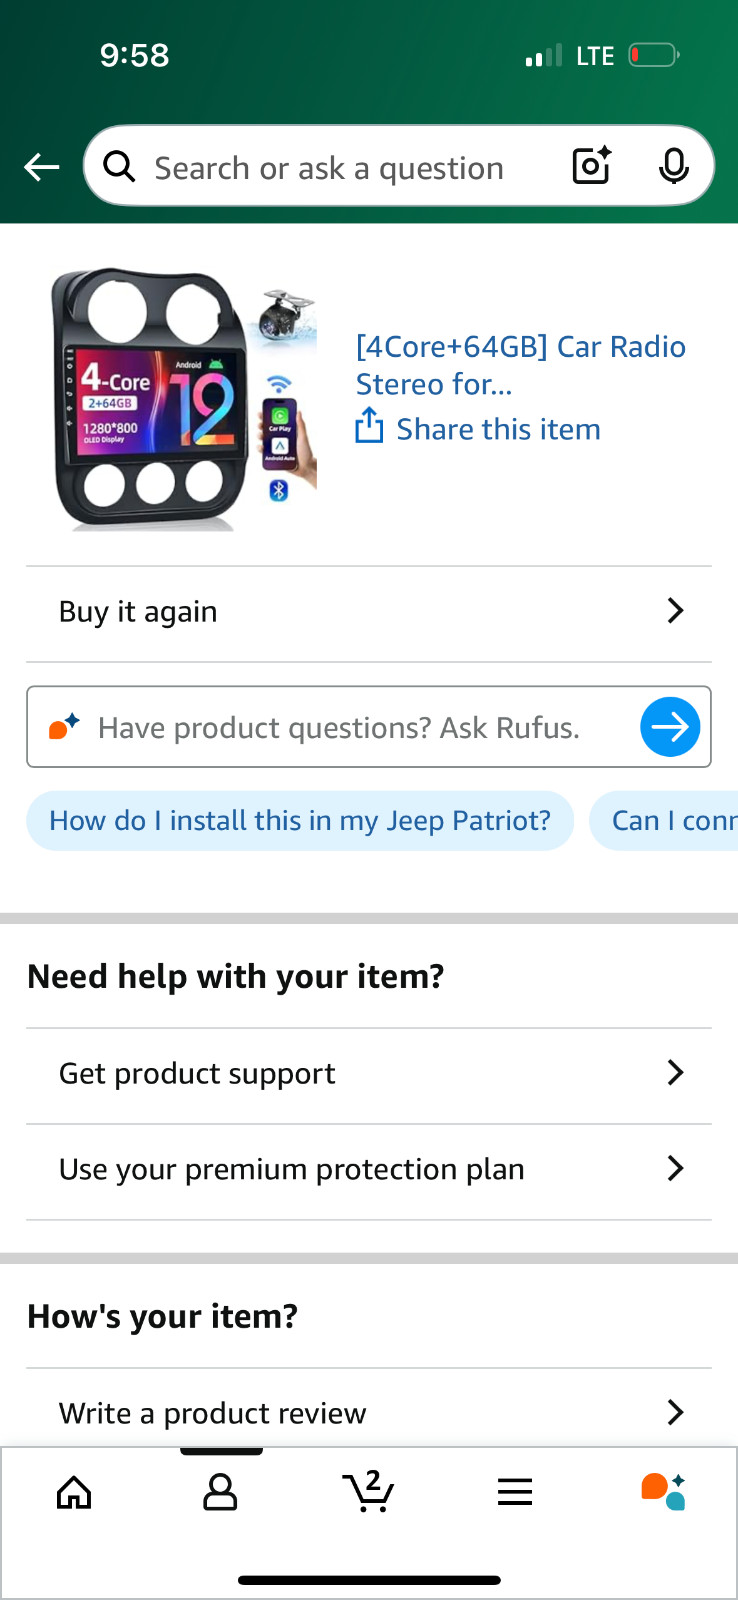Choose 'How do I install this in my Jeep Patriot?' suggestion
The image size is (738, 1600).
tap(300, 821)
